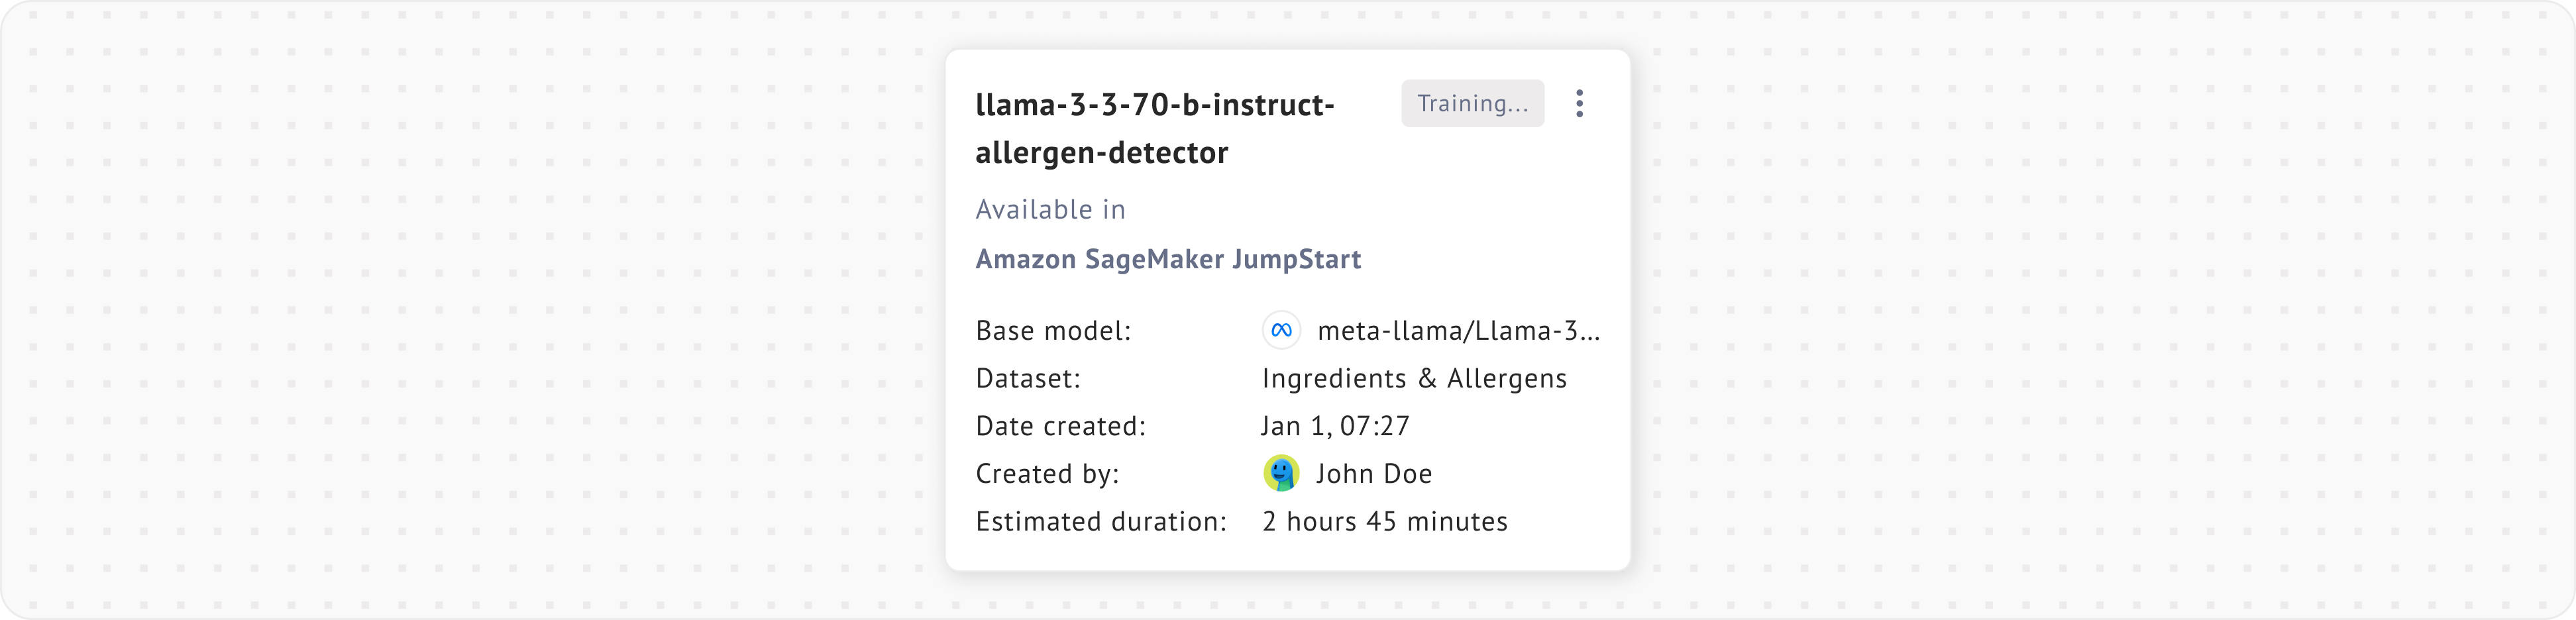Click the "Training..." status badge
This screenshot has height=620, width=2576.
coord(1472,104)
